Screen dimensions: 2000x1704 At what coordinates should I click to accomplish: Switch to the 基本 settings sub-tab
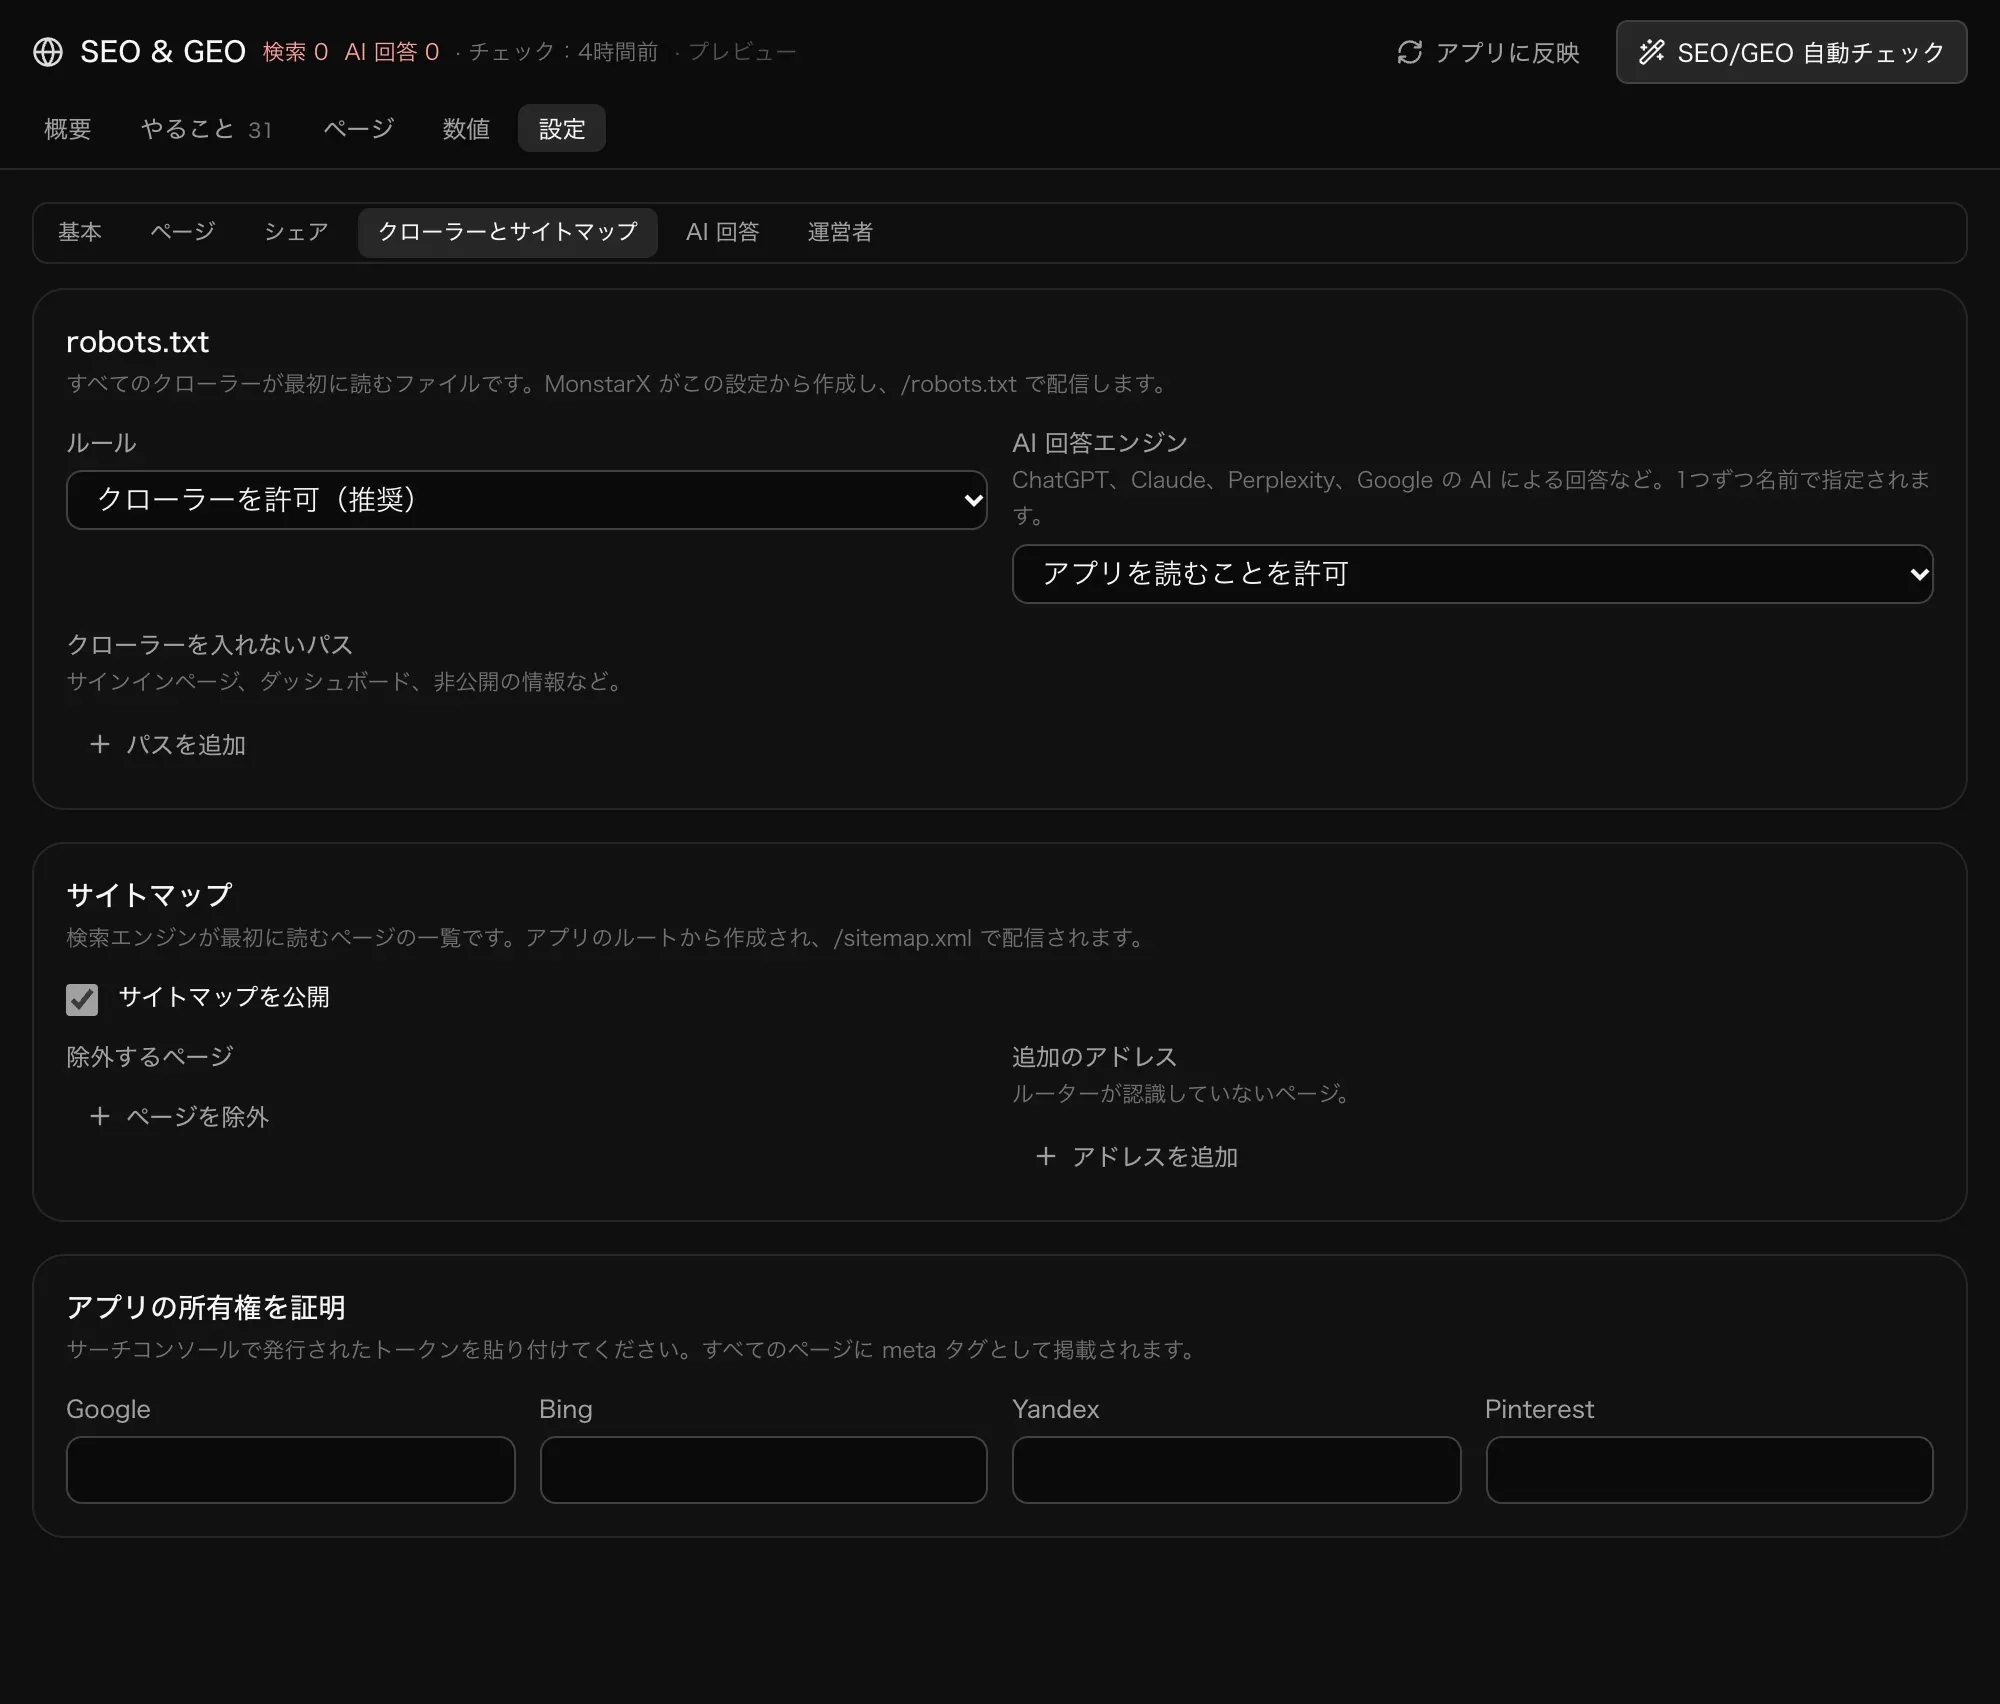coord(80,232)
